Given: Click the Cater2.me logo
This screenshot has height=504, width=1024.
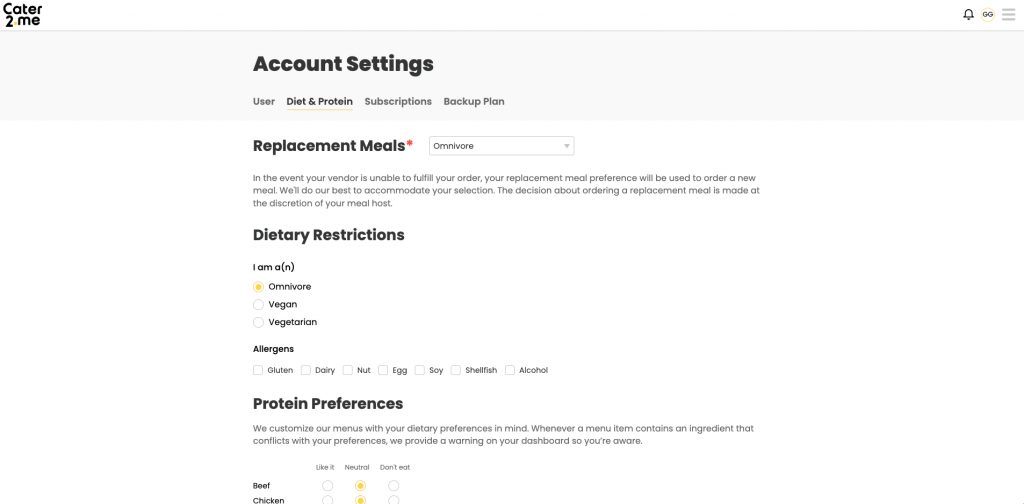Looking at the screenshot, I should pyautogui.click(x=23, y=14).
